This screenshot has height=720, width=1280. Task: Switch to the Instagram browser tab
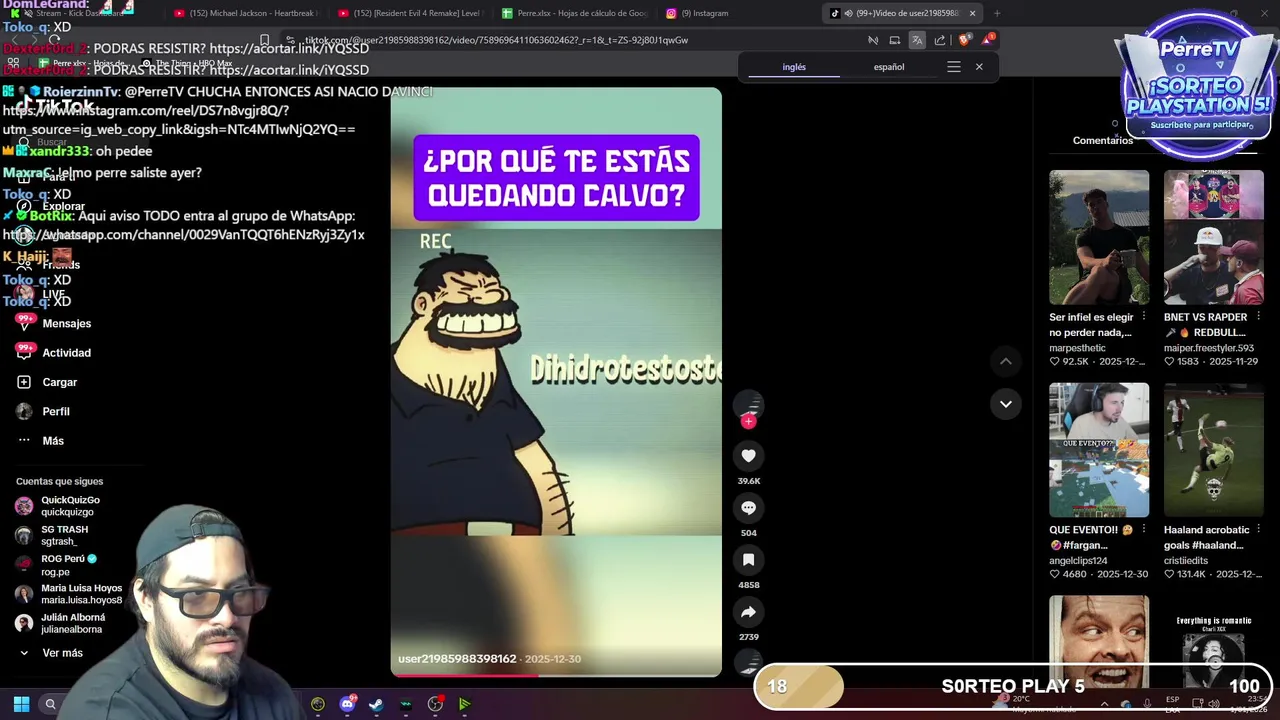click(x=740, y=13)
